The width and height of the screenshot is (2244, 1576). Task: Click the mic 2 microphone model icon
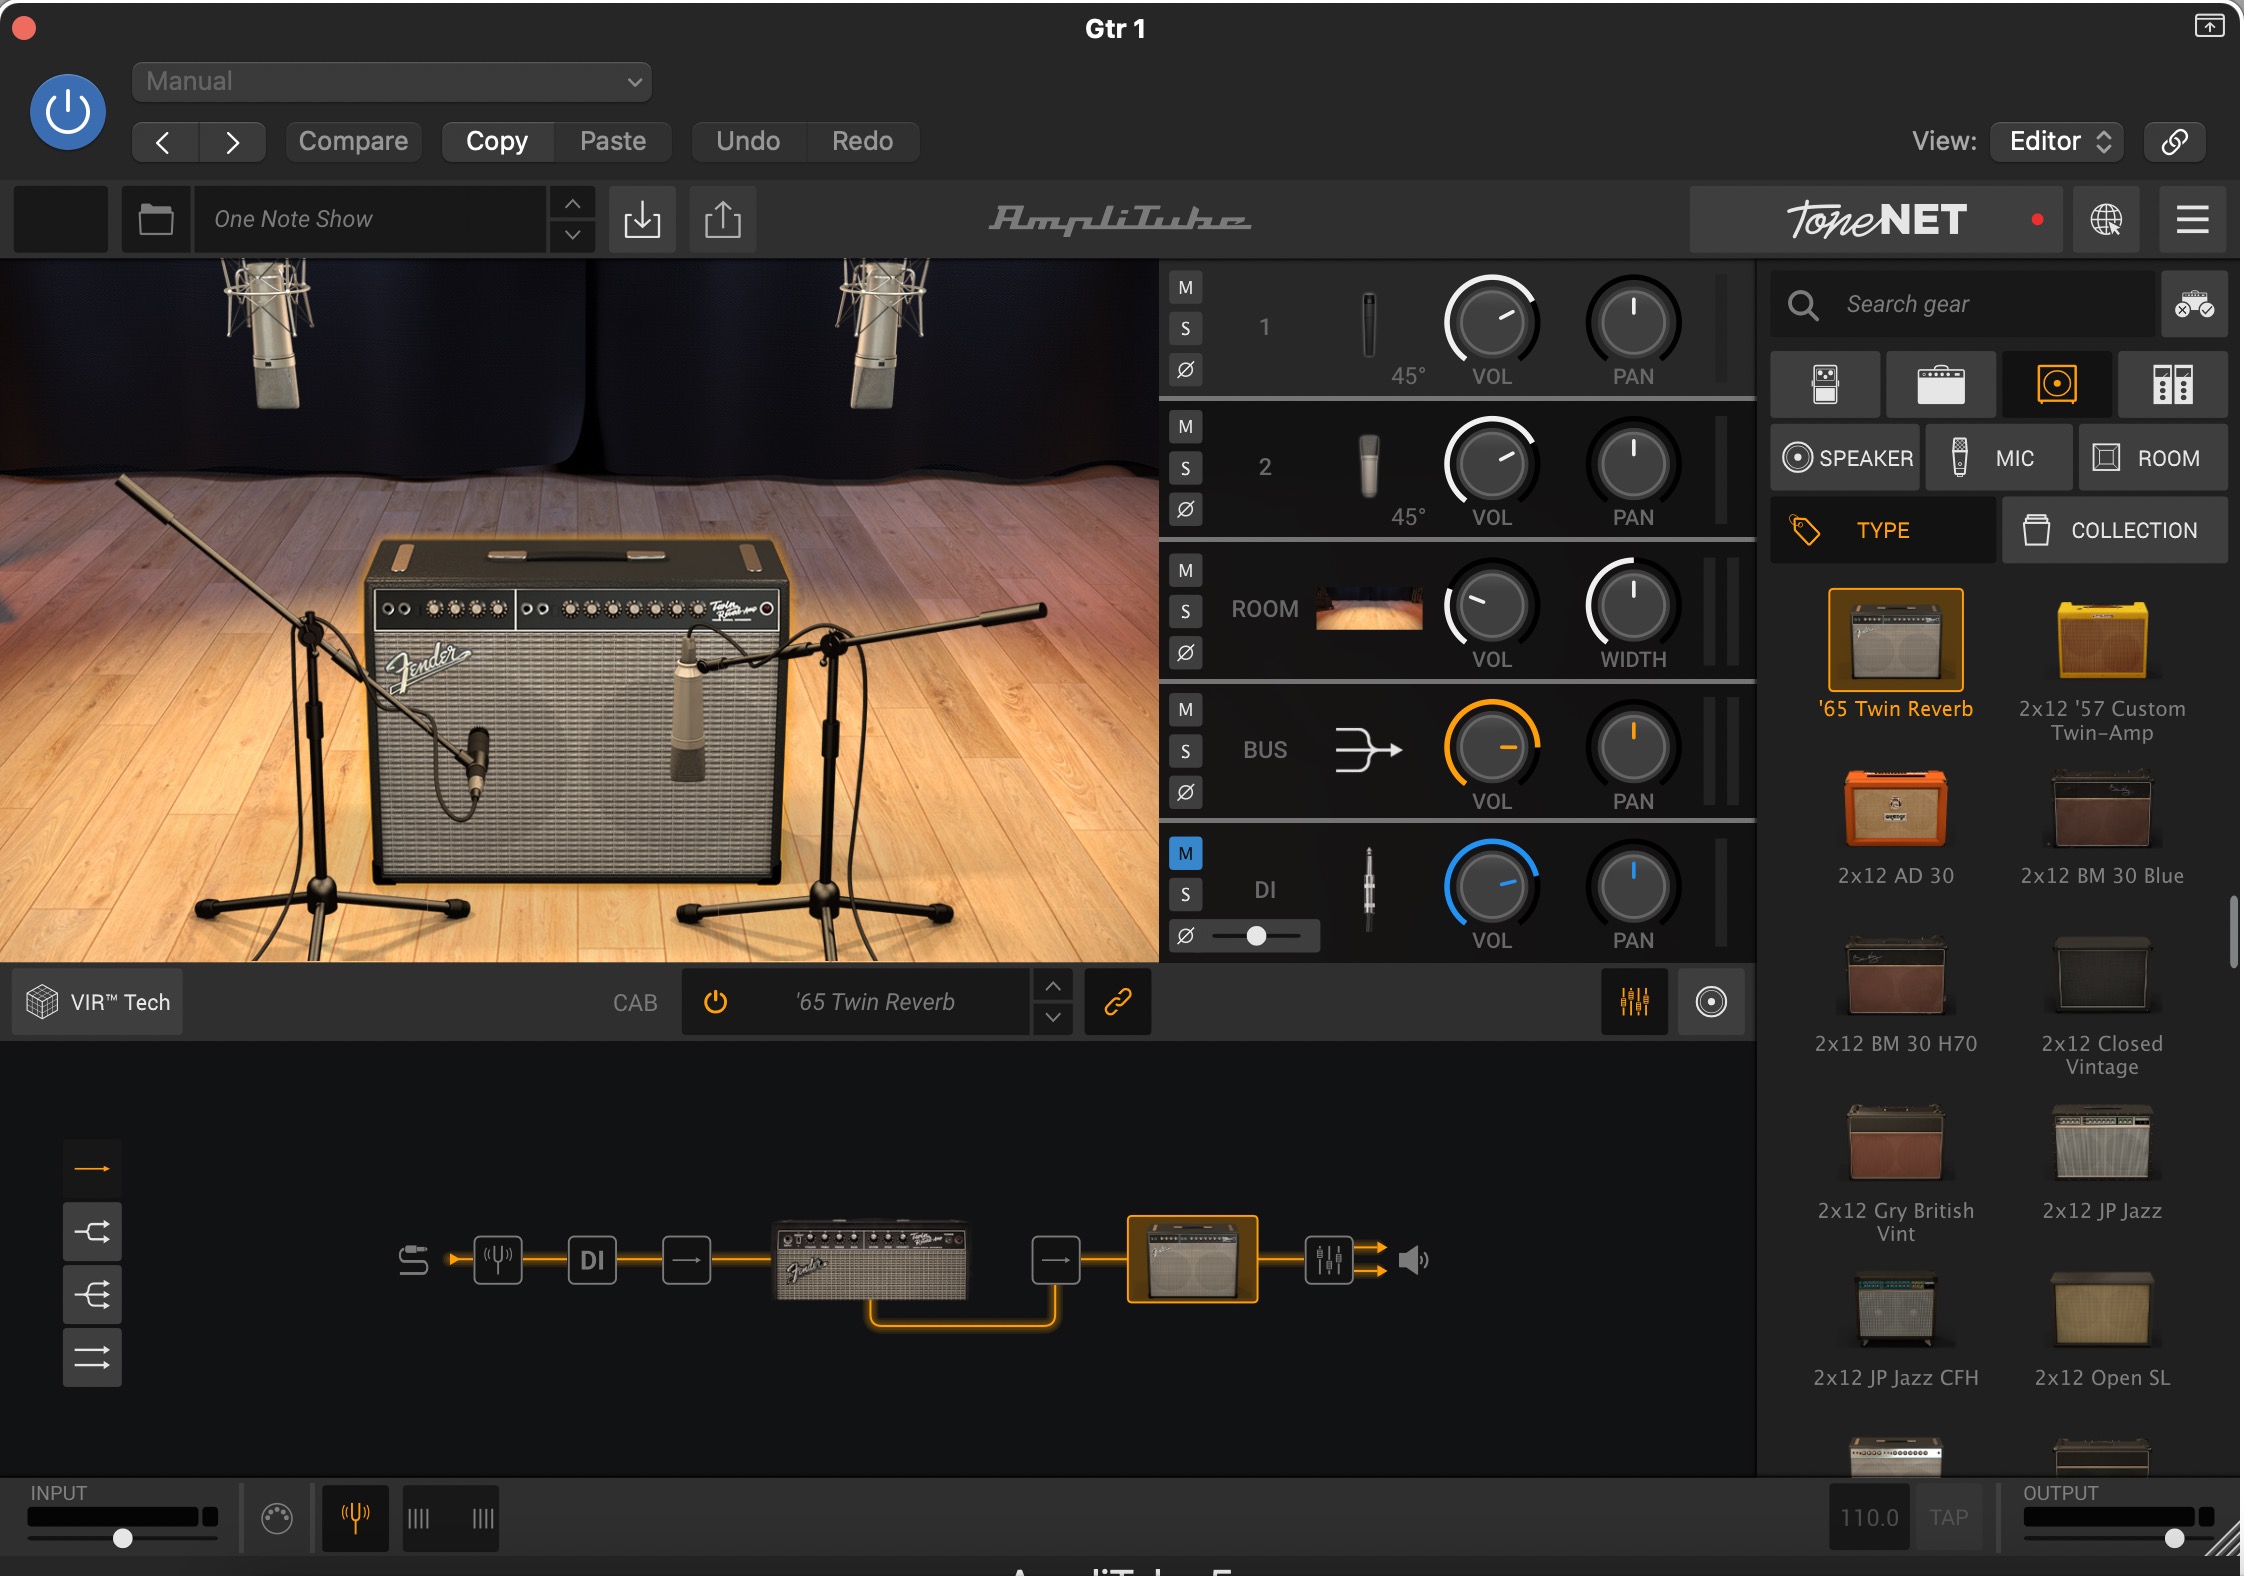coord(1369,466)
